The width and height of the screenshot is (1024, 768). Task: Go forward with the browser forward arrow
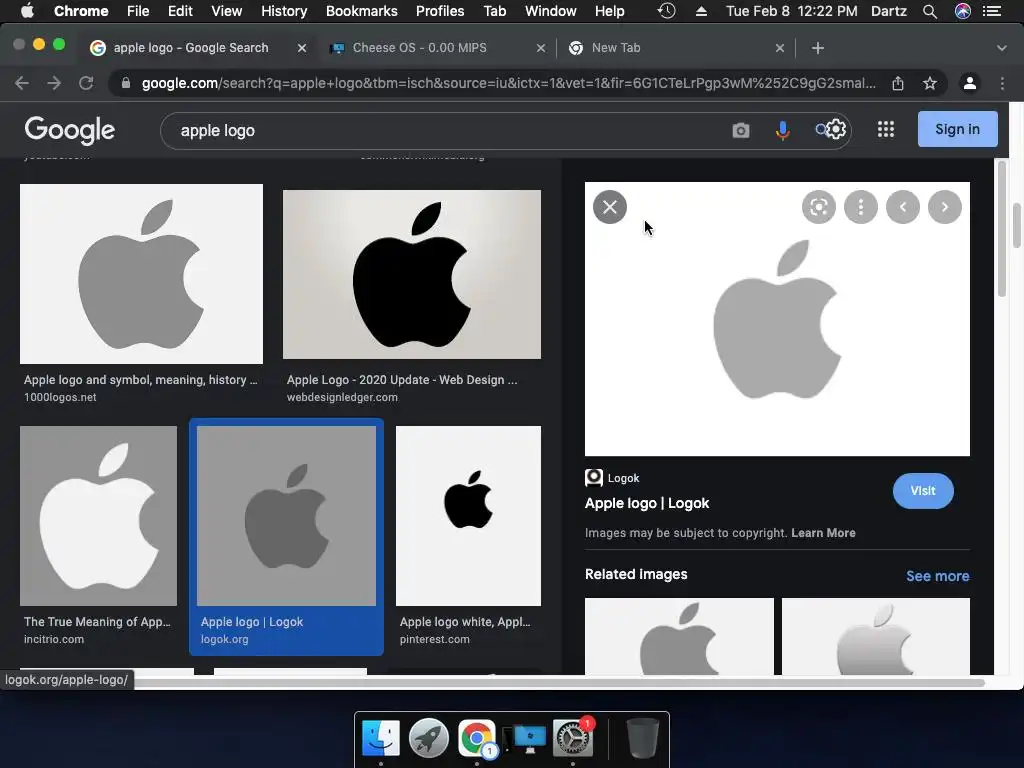(54, 83)
